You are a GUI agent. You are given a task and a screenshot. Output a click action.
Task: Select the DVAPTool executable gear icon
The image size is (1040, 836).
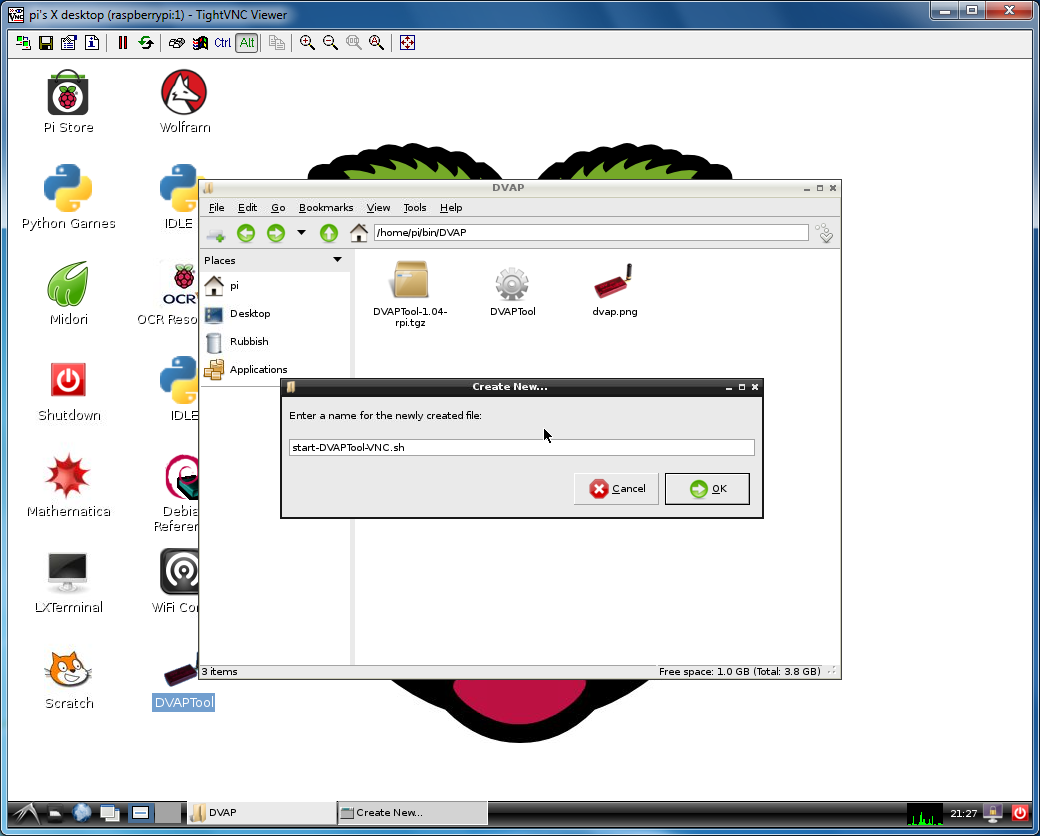point(512,291)
